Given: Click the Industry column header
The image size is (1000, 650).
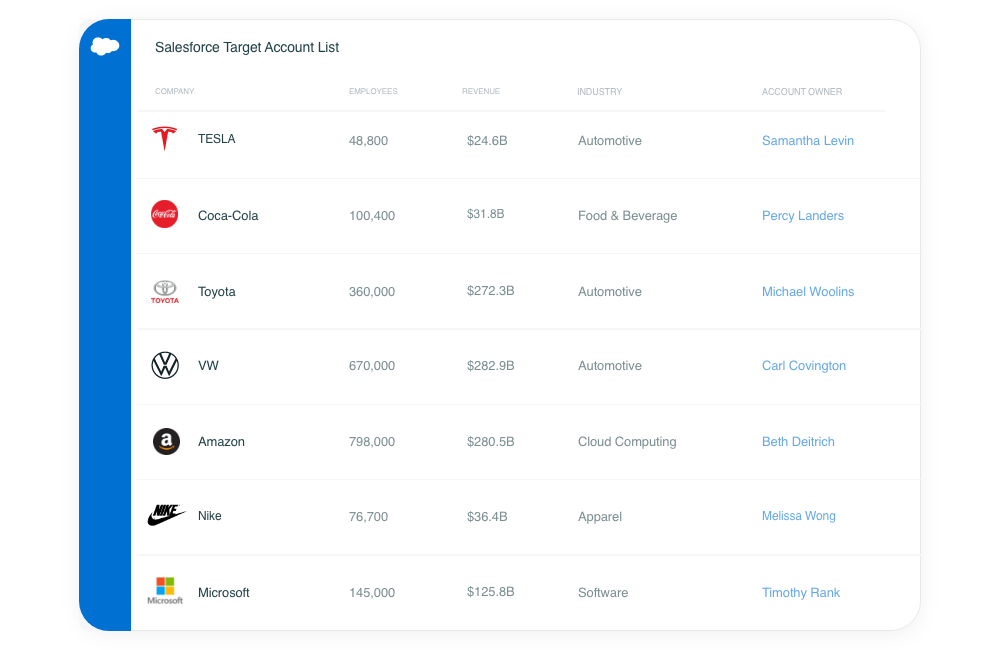Looking at the screenshot, I should tap(599, 92).
